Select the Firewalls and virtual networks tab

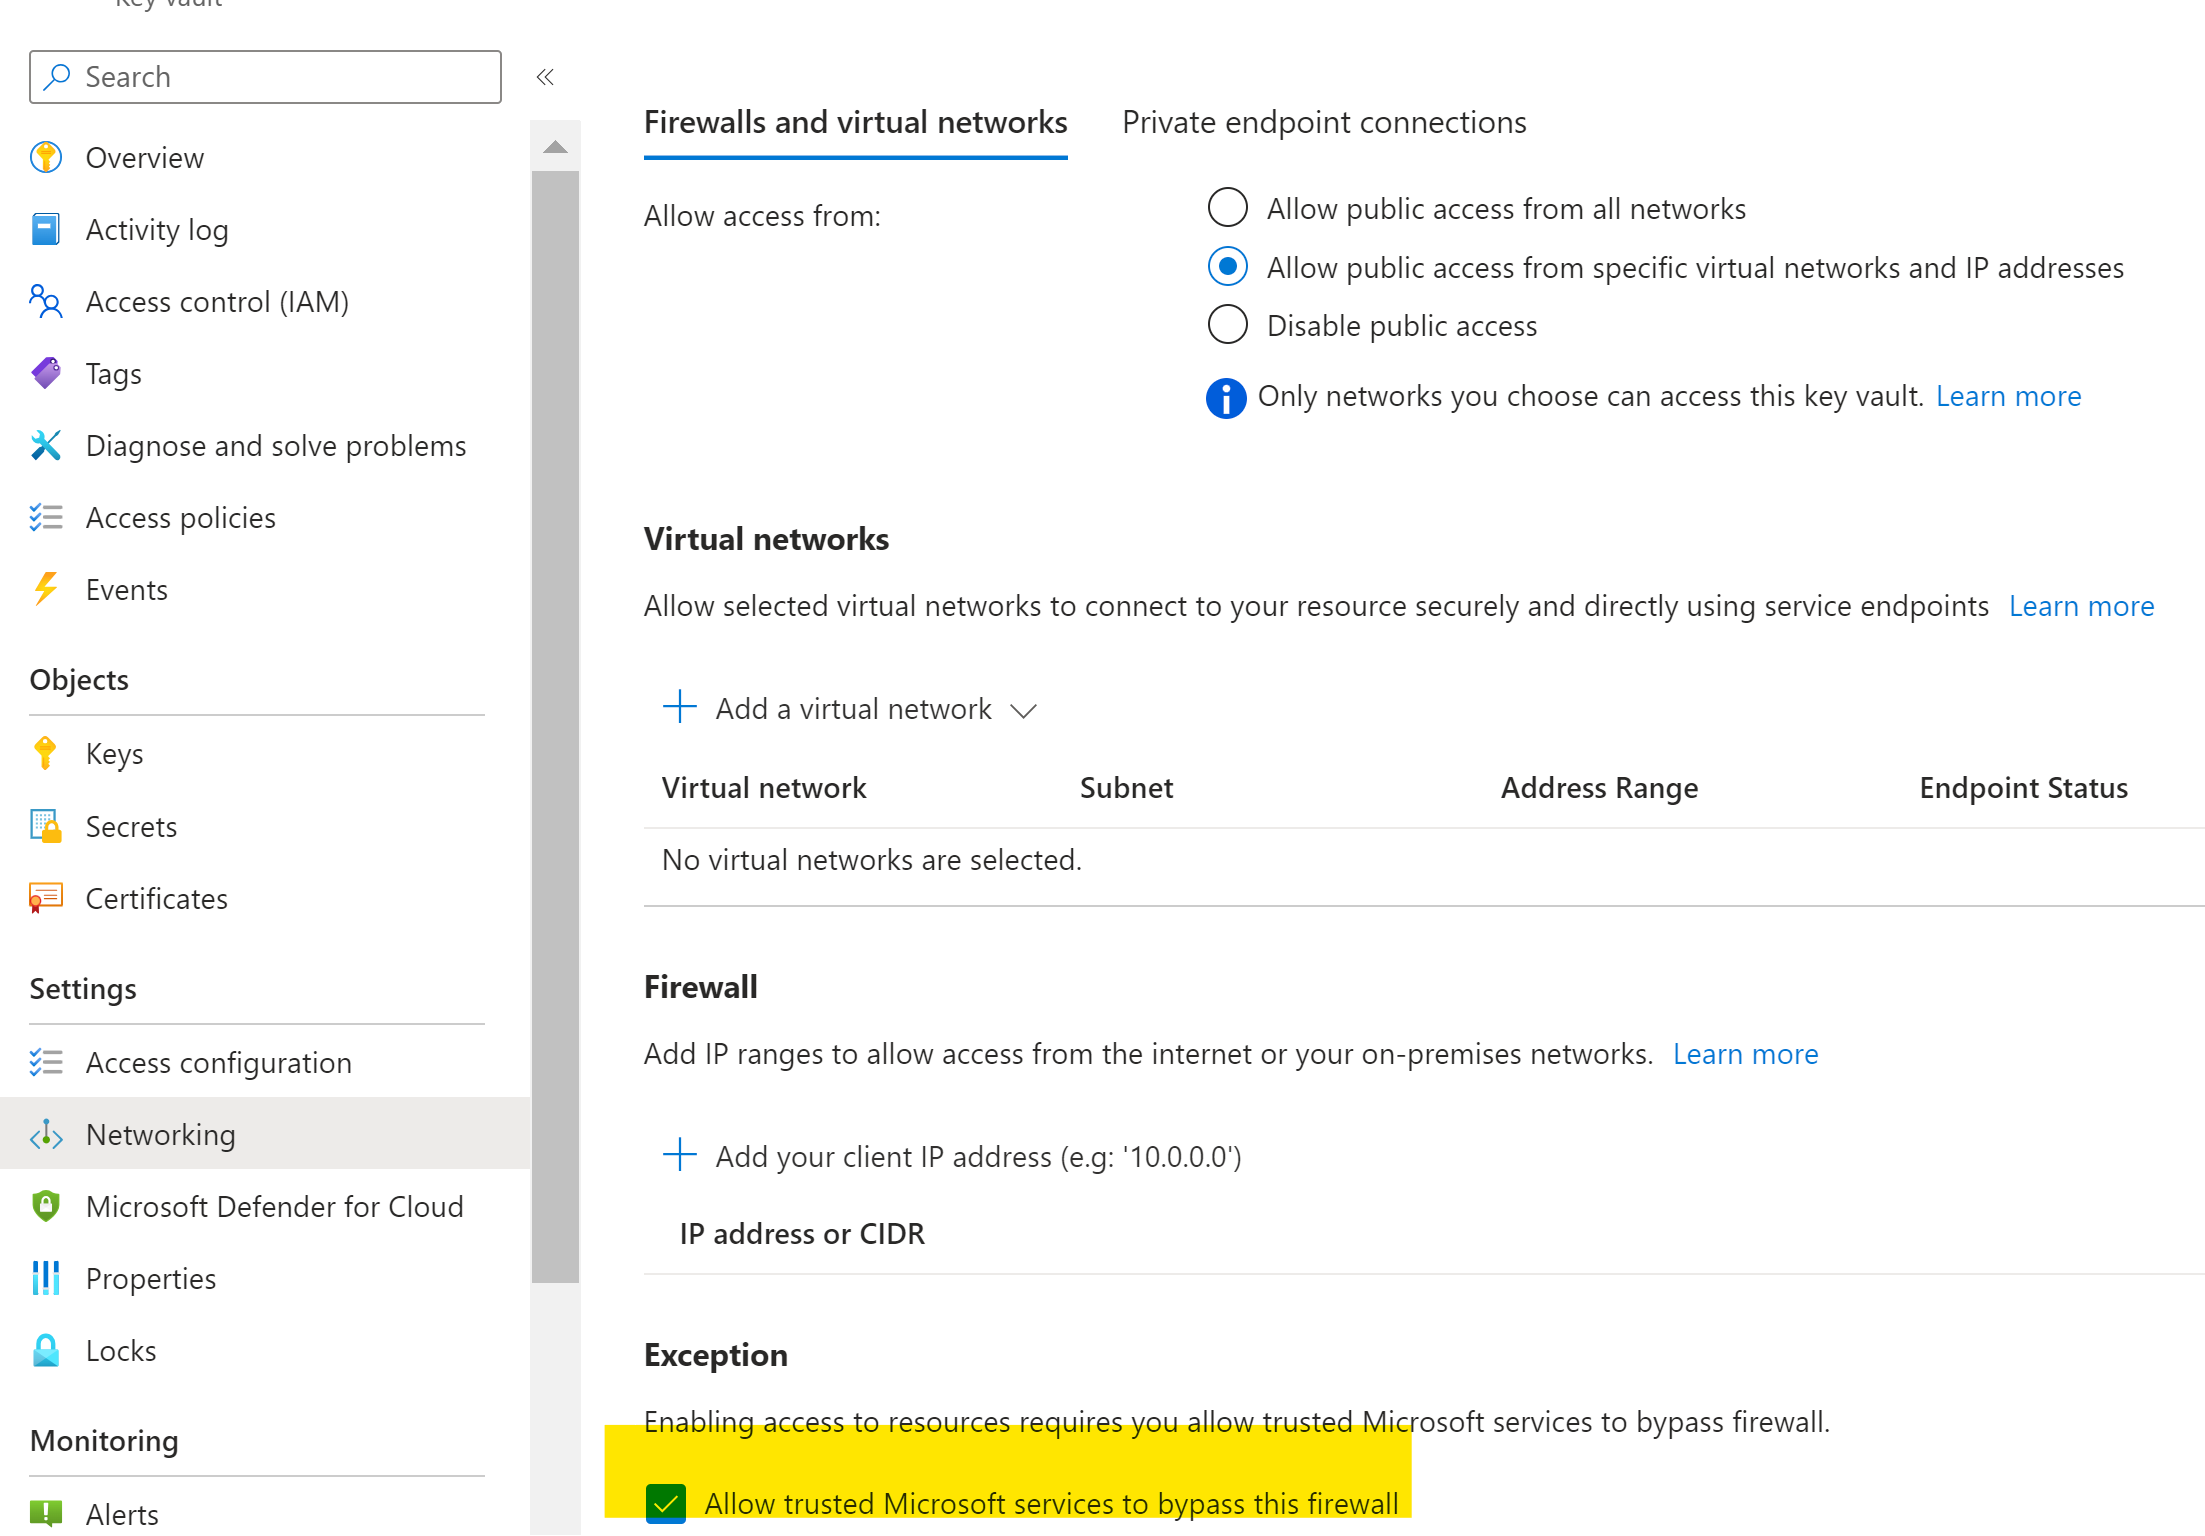pos(855,122)
